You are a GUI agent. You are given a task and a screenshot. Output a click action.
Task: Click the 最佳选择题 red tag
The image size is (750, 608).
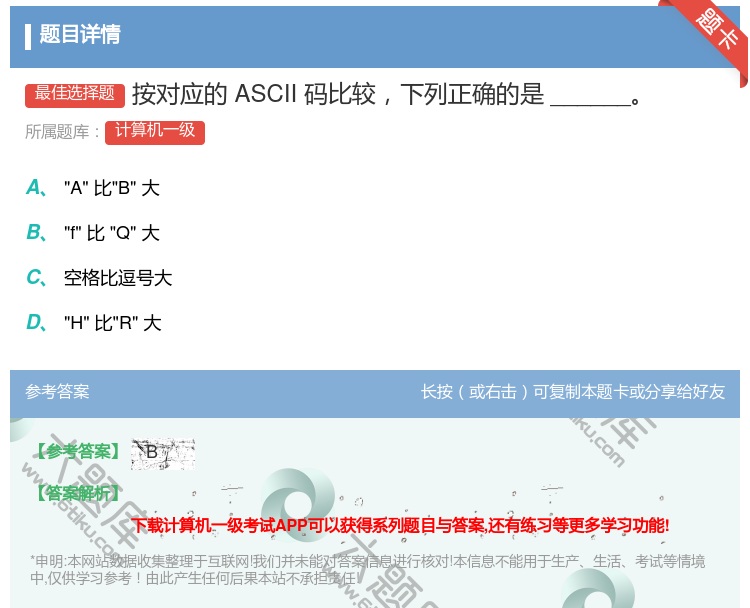tap(75, 94)
